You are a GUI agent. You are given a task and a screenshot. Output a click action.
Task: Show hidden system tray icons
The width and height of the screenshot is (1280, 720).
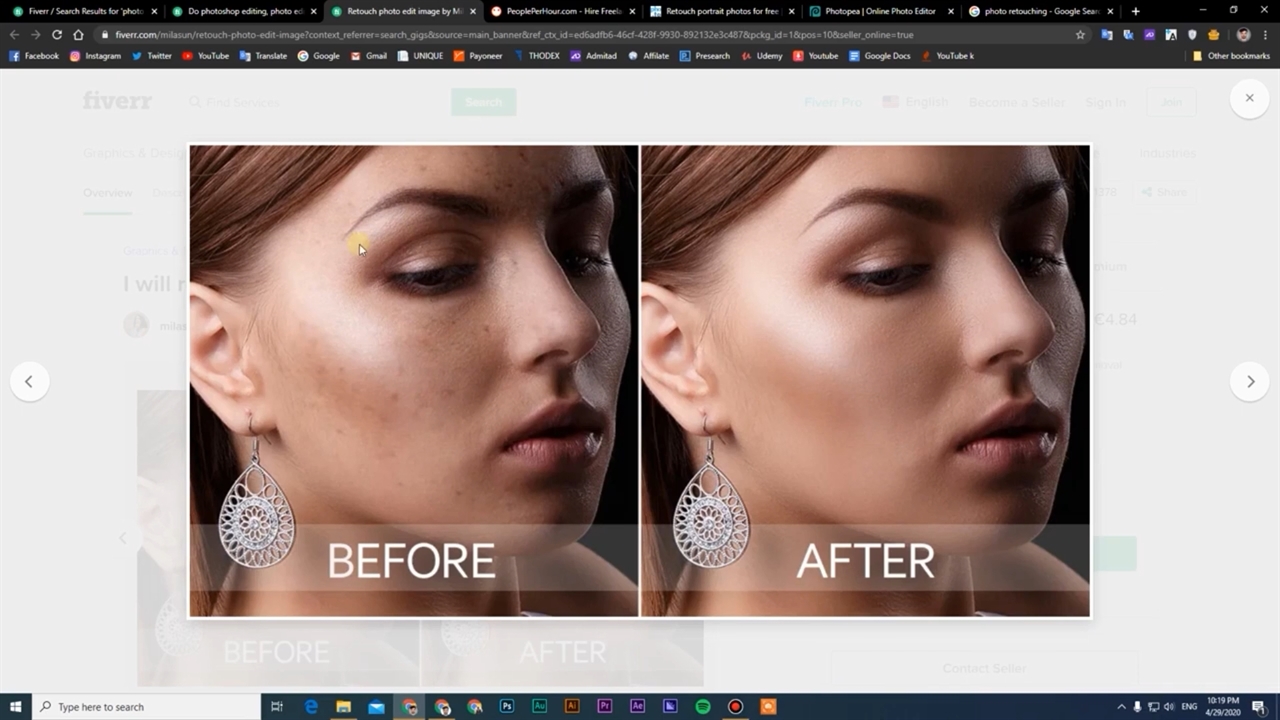coord(1121,707)
